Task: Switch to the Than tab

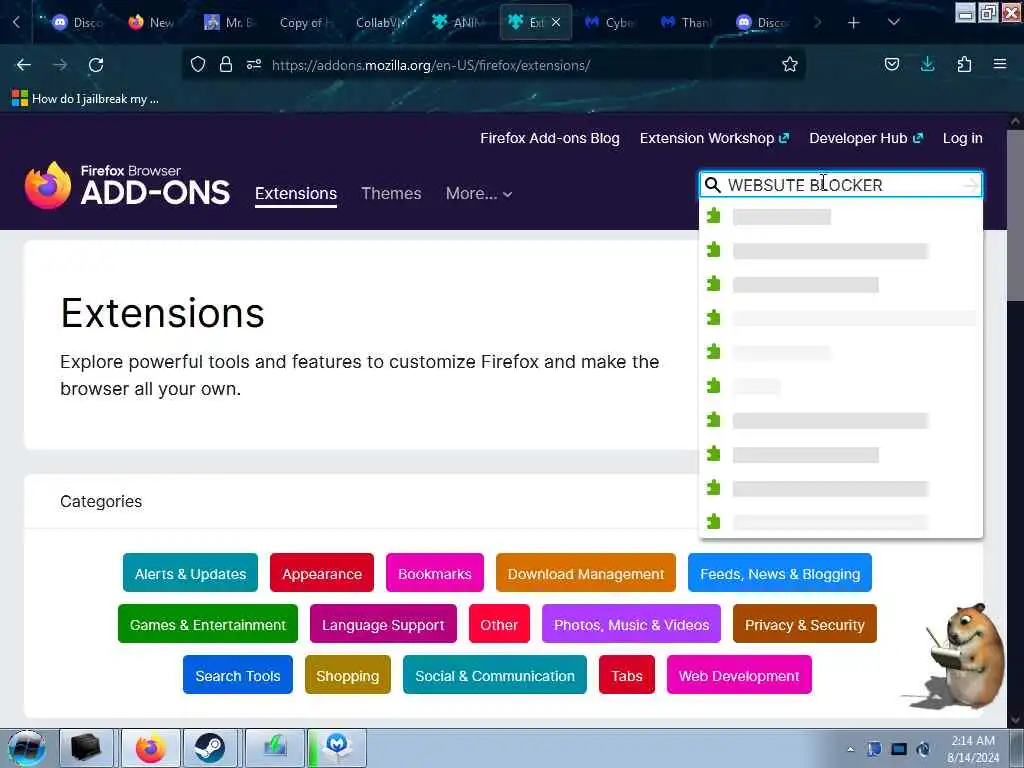Action: tap(686, 23)
